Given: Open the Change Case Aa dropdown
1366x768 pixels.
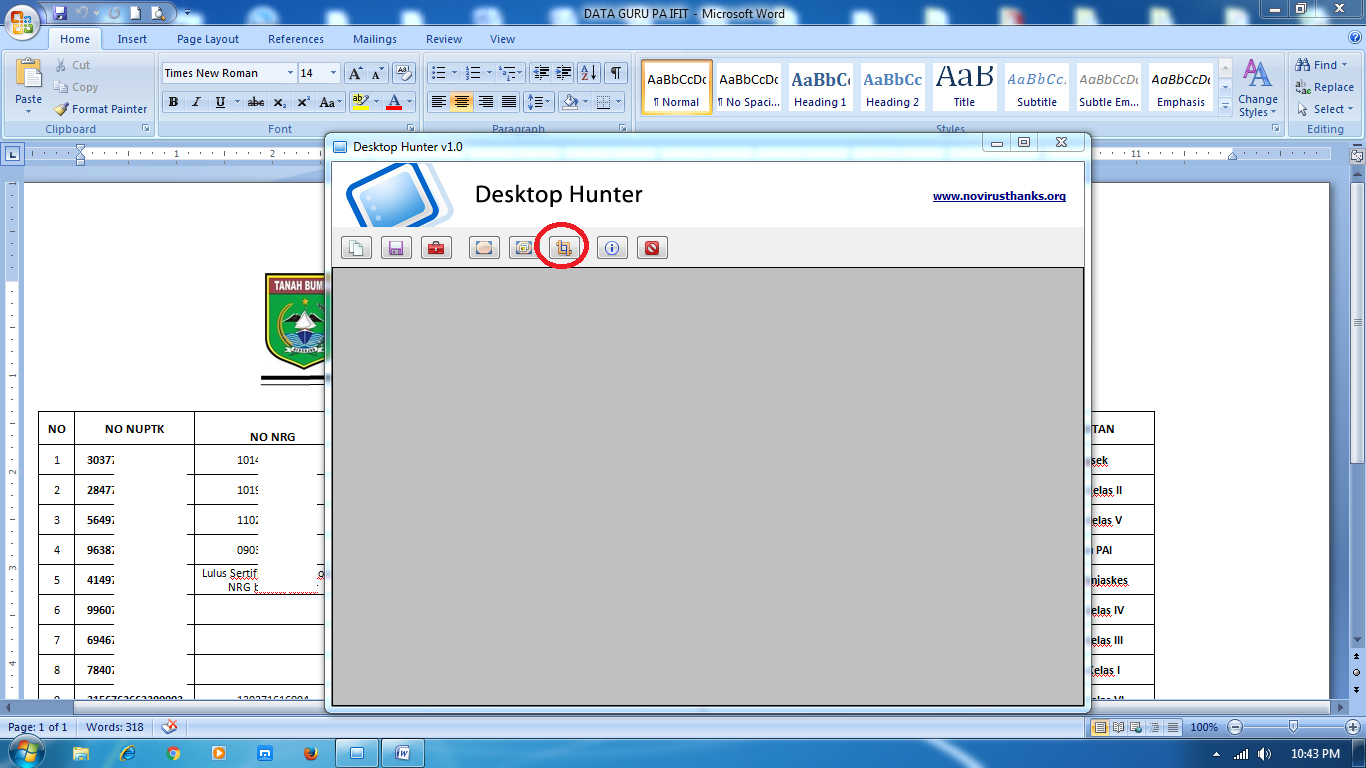Looking at the screenshot, I should pyautogui.click(x=331, y=102).
